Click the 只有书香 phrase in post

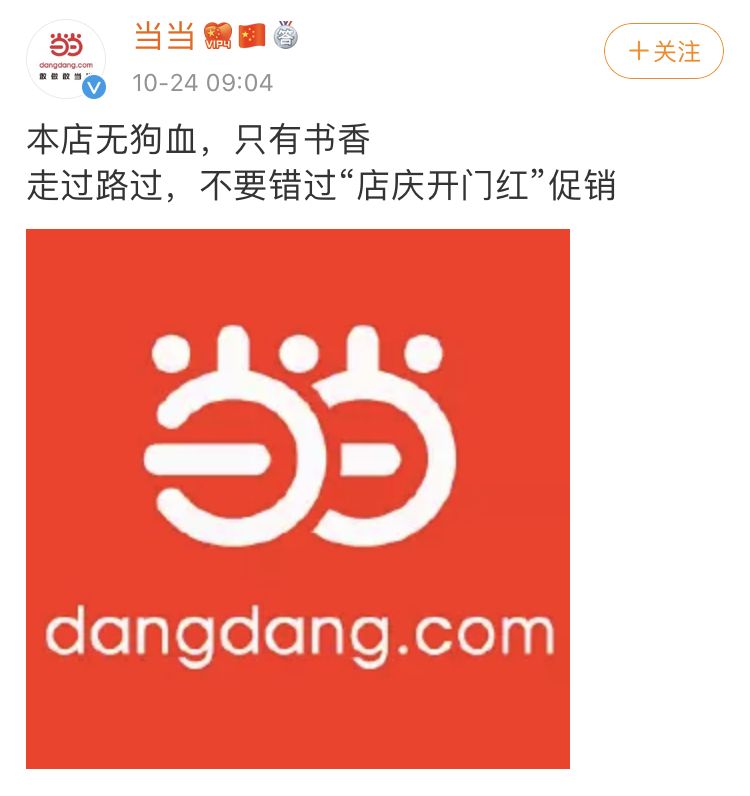click(x=302, y=140)
